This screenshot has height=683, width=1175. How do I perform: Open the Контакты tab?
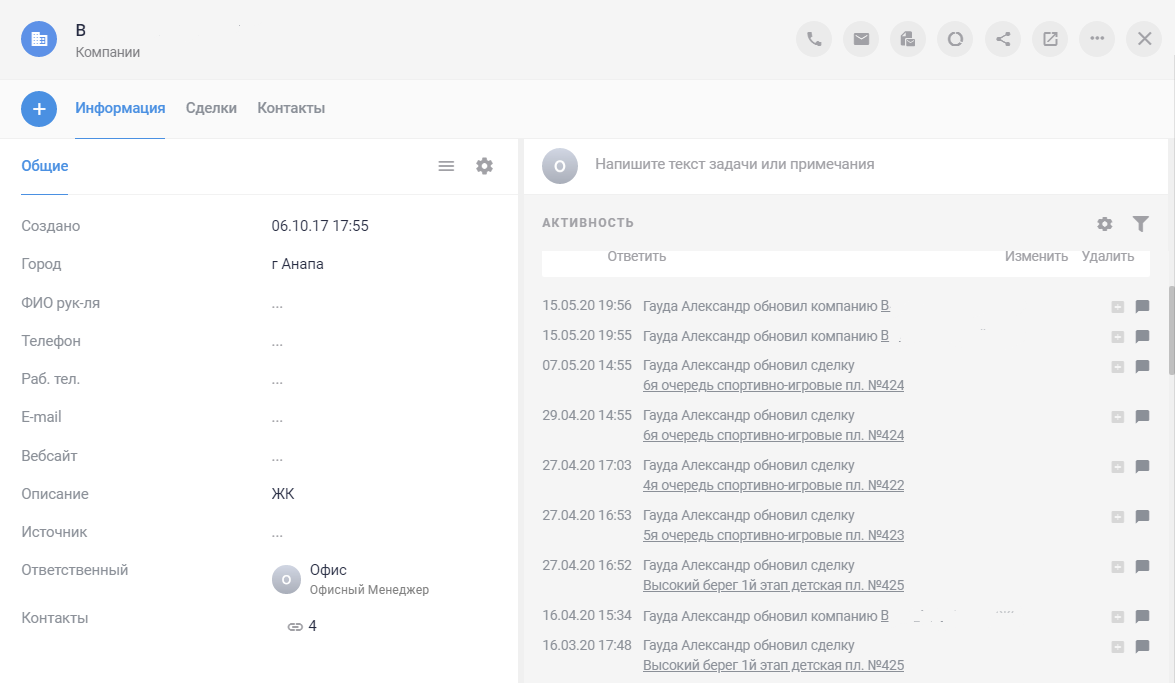tap(290, 107)
